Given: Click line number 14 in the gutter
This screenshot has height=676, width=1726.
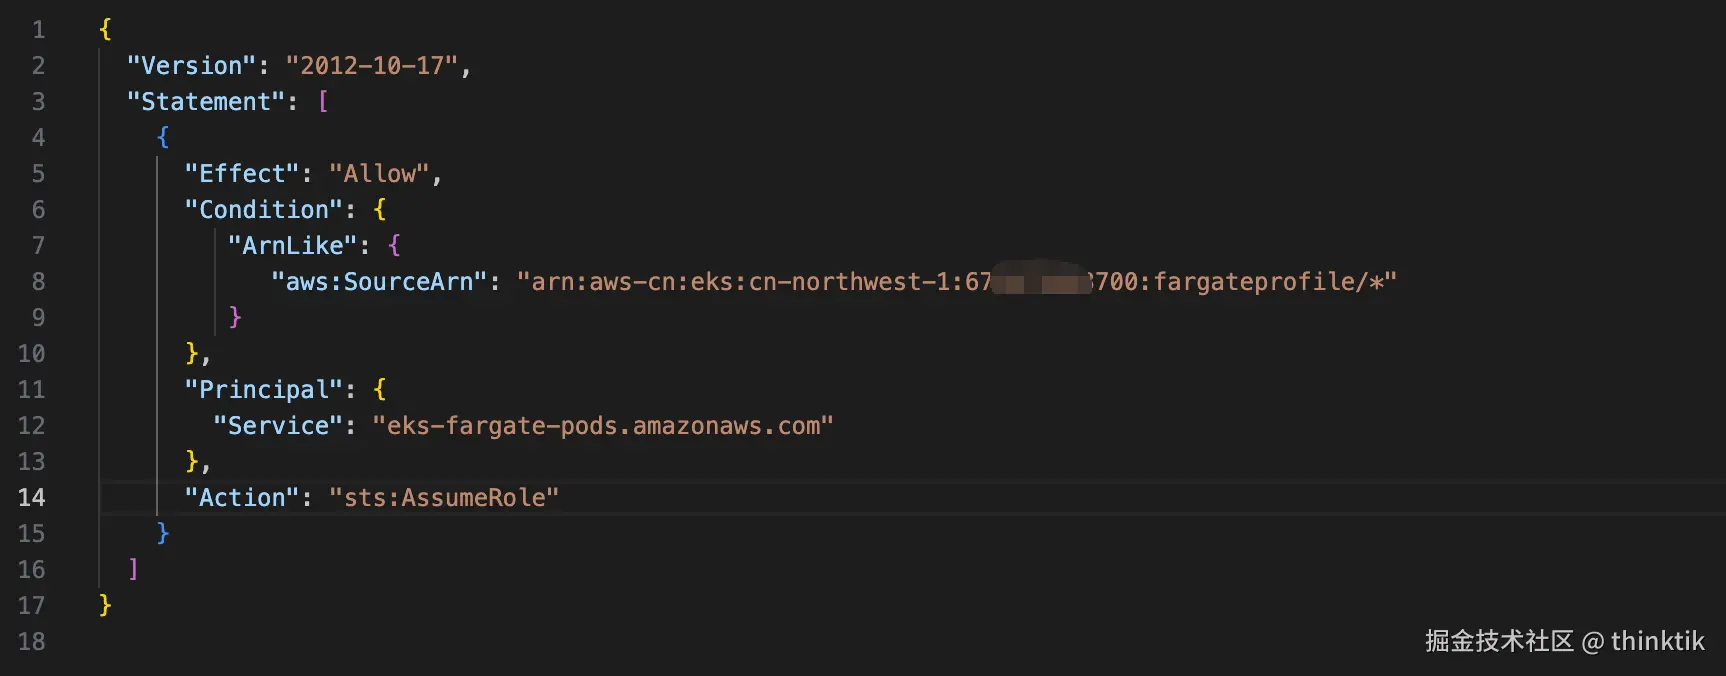Looking at the screenshot, I should 31,497.
